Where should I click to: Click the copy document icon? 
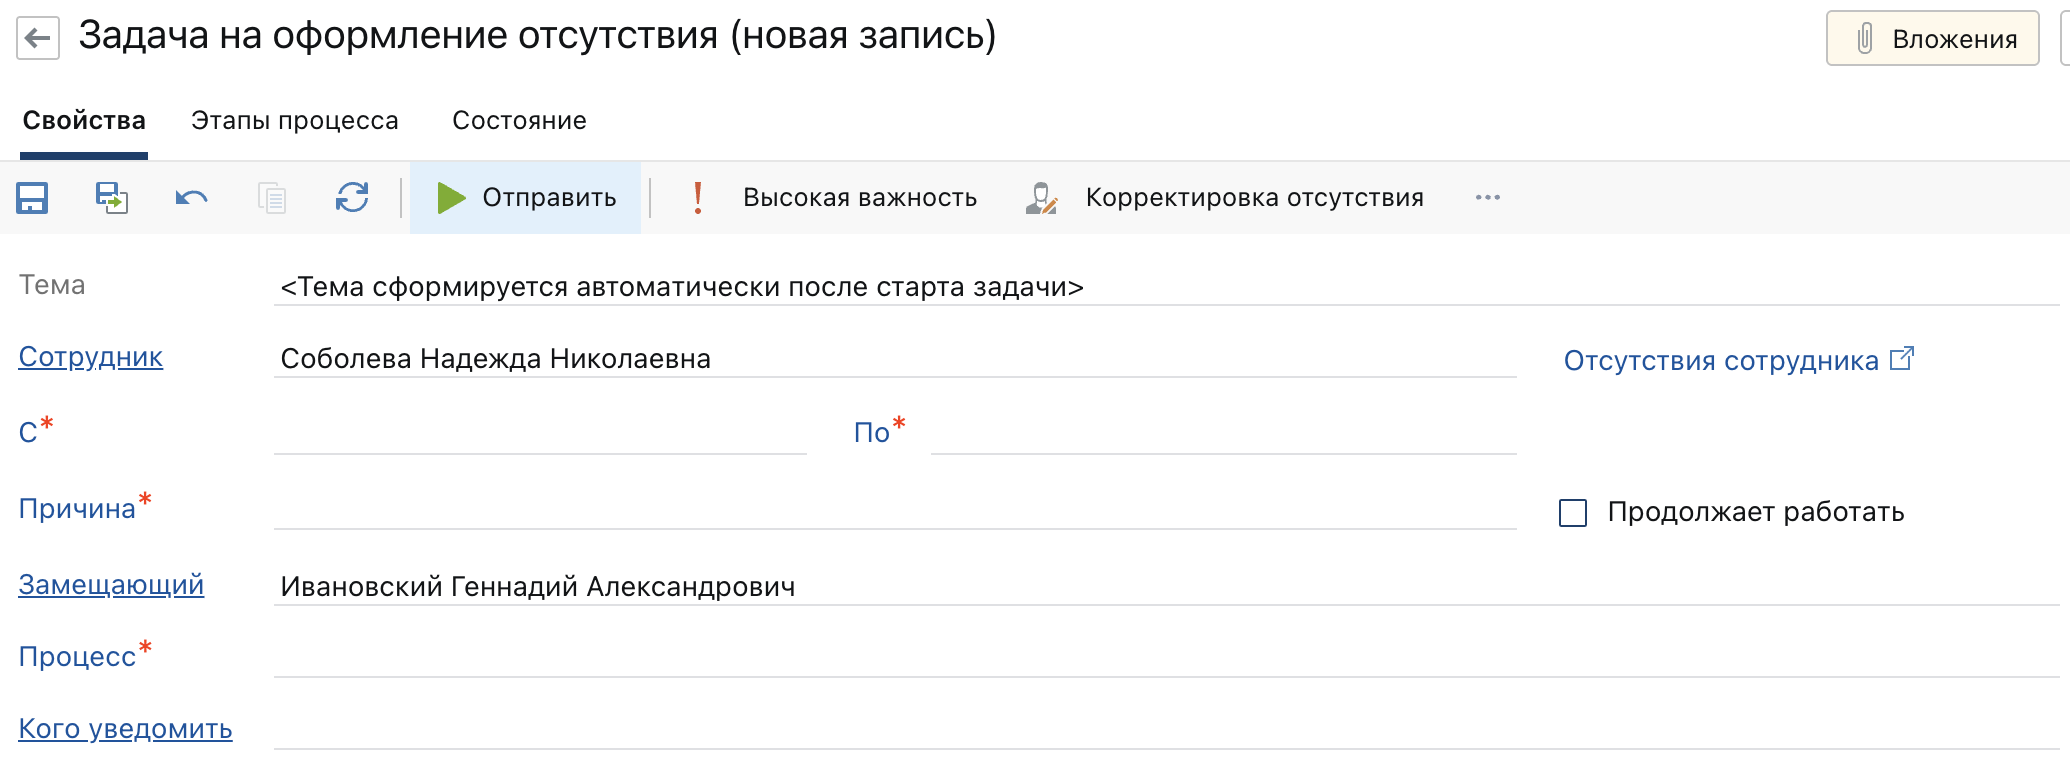(x=271, y=198)
